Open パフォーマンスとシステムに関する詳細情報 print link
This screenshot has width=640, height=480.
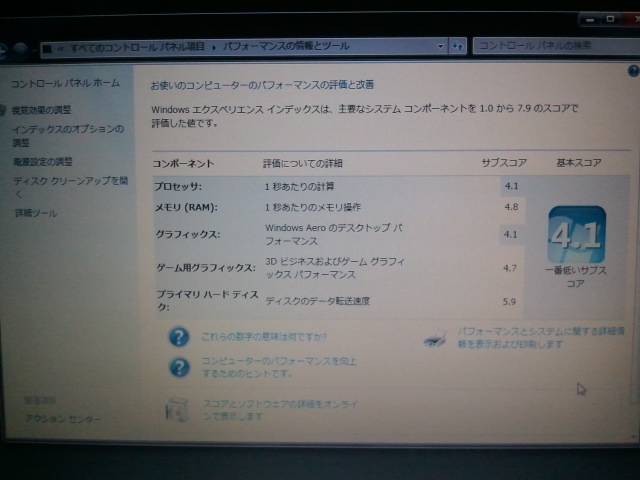(540, 338)
